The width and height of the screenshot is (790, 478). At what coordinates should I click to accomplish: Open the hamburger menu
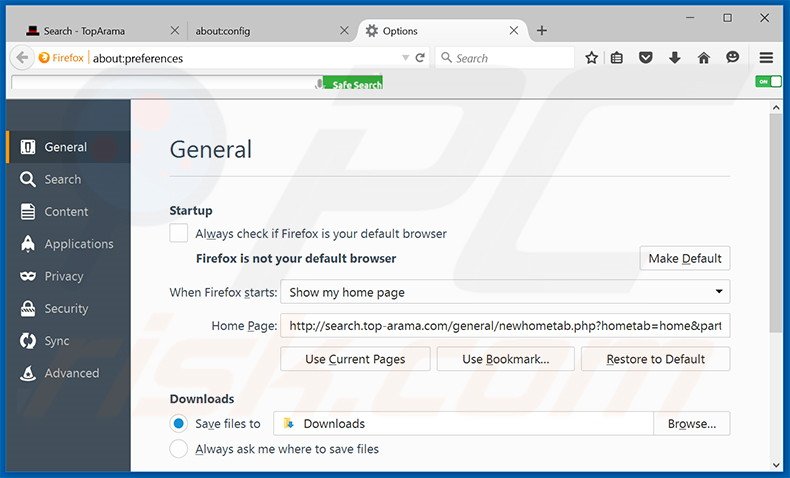[x=766, y=58]
